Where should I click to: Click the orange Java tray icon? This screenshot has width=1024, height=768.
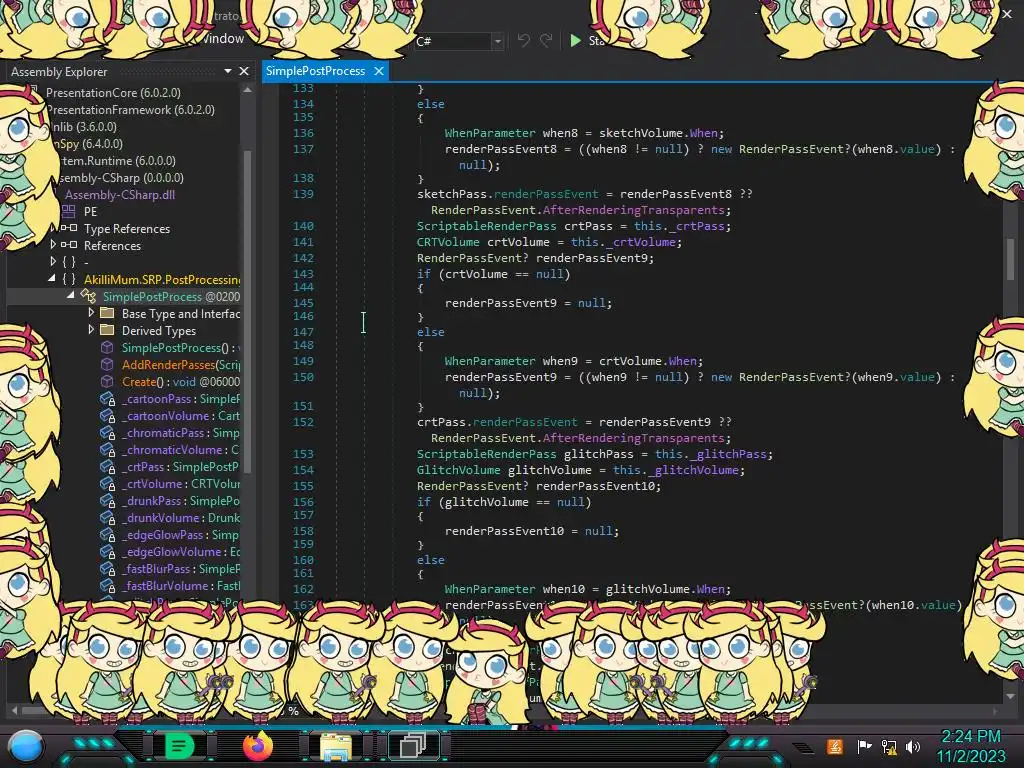click(834, 746)
